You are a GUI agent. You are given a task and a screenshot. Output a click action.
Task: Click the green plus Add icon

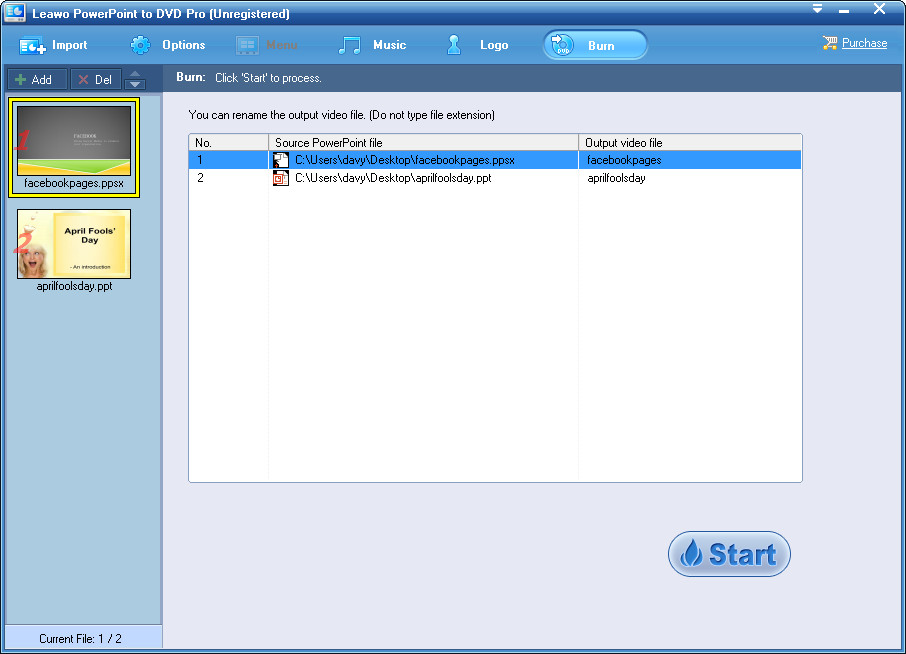click(x=20, y=79)
